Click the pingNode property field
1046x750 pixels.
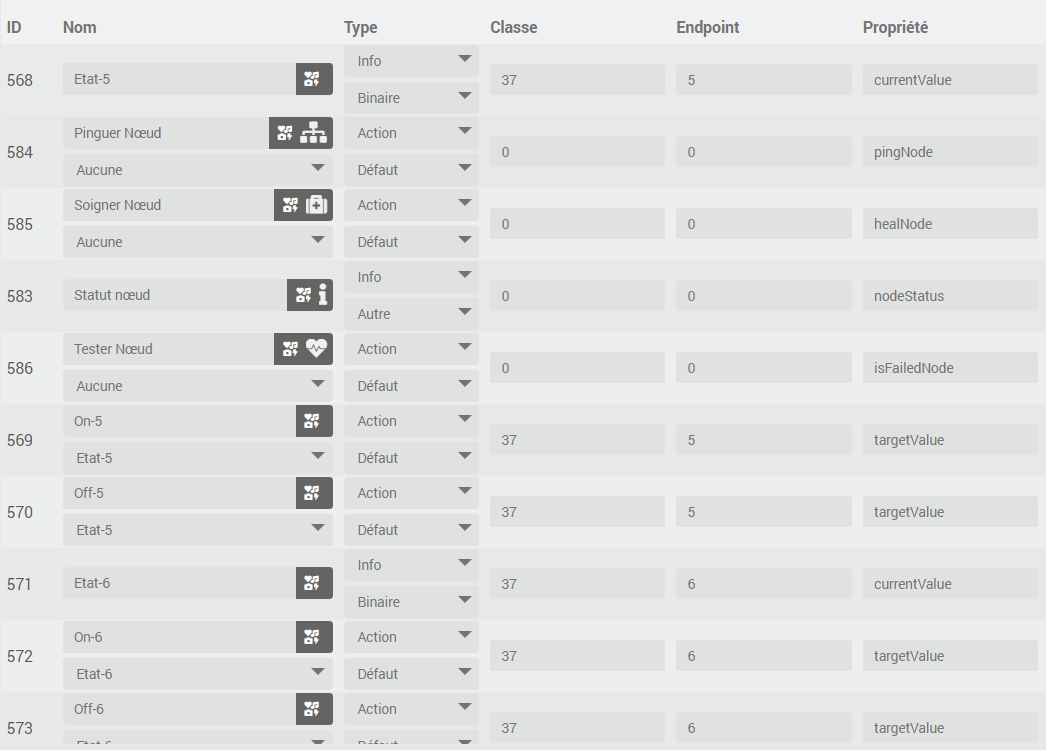pyautogui.click(x=949, y=152)
